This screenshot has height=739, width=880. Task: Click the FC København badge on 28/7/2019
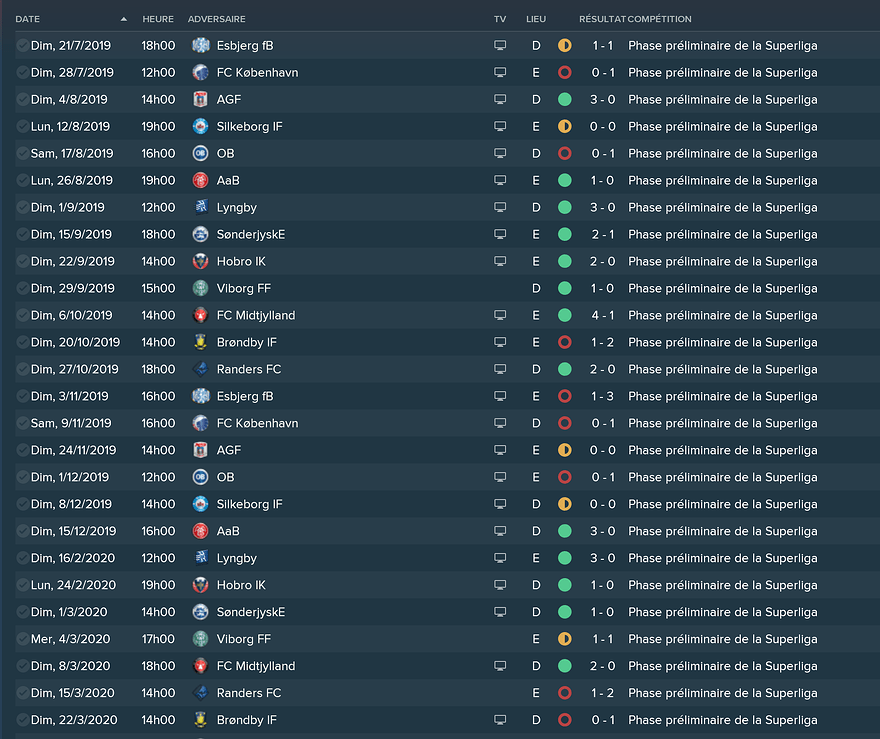200,72
